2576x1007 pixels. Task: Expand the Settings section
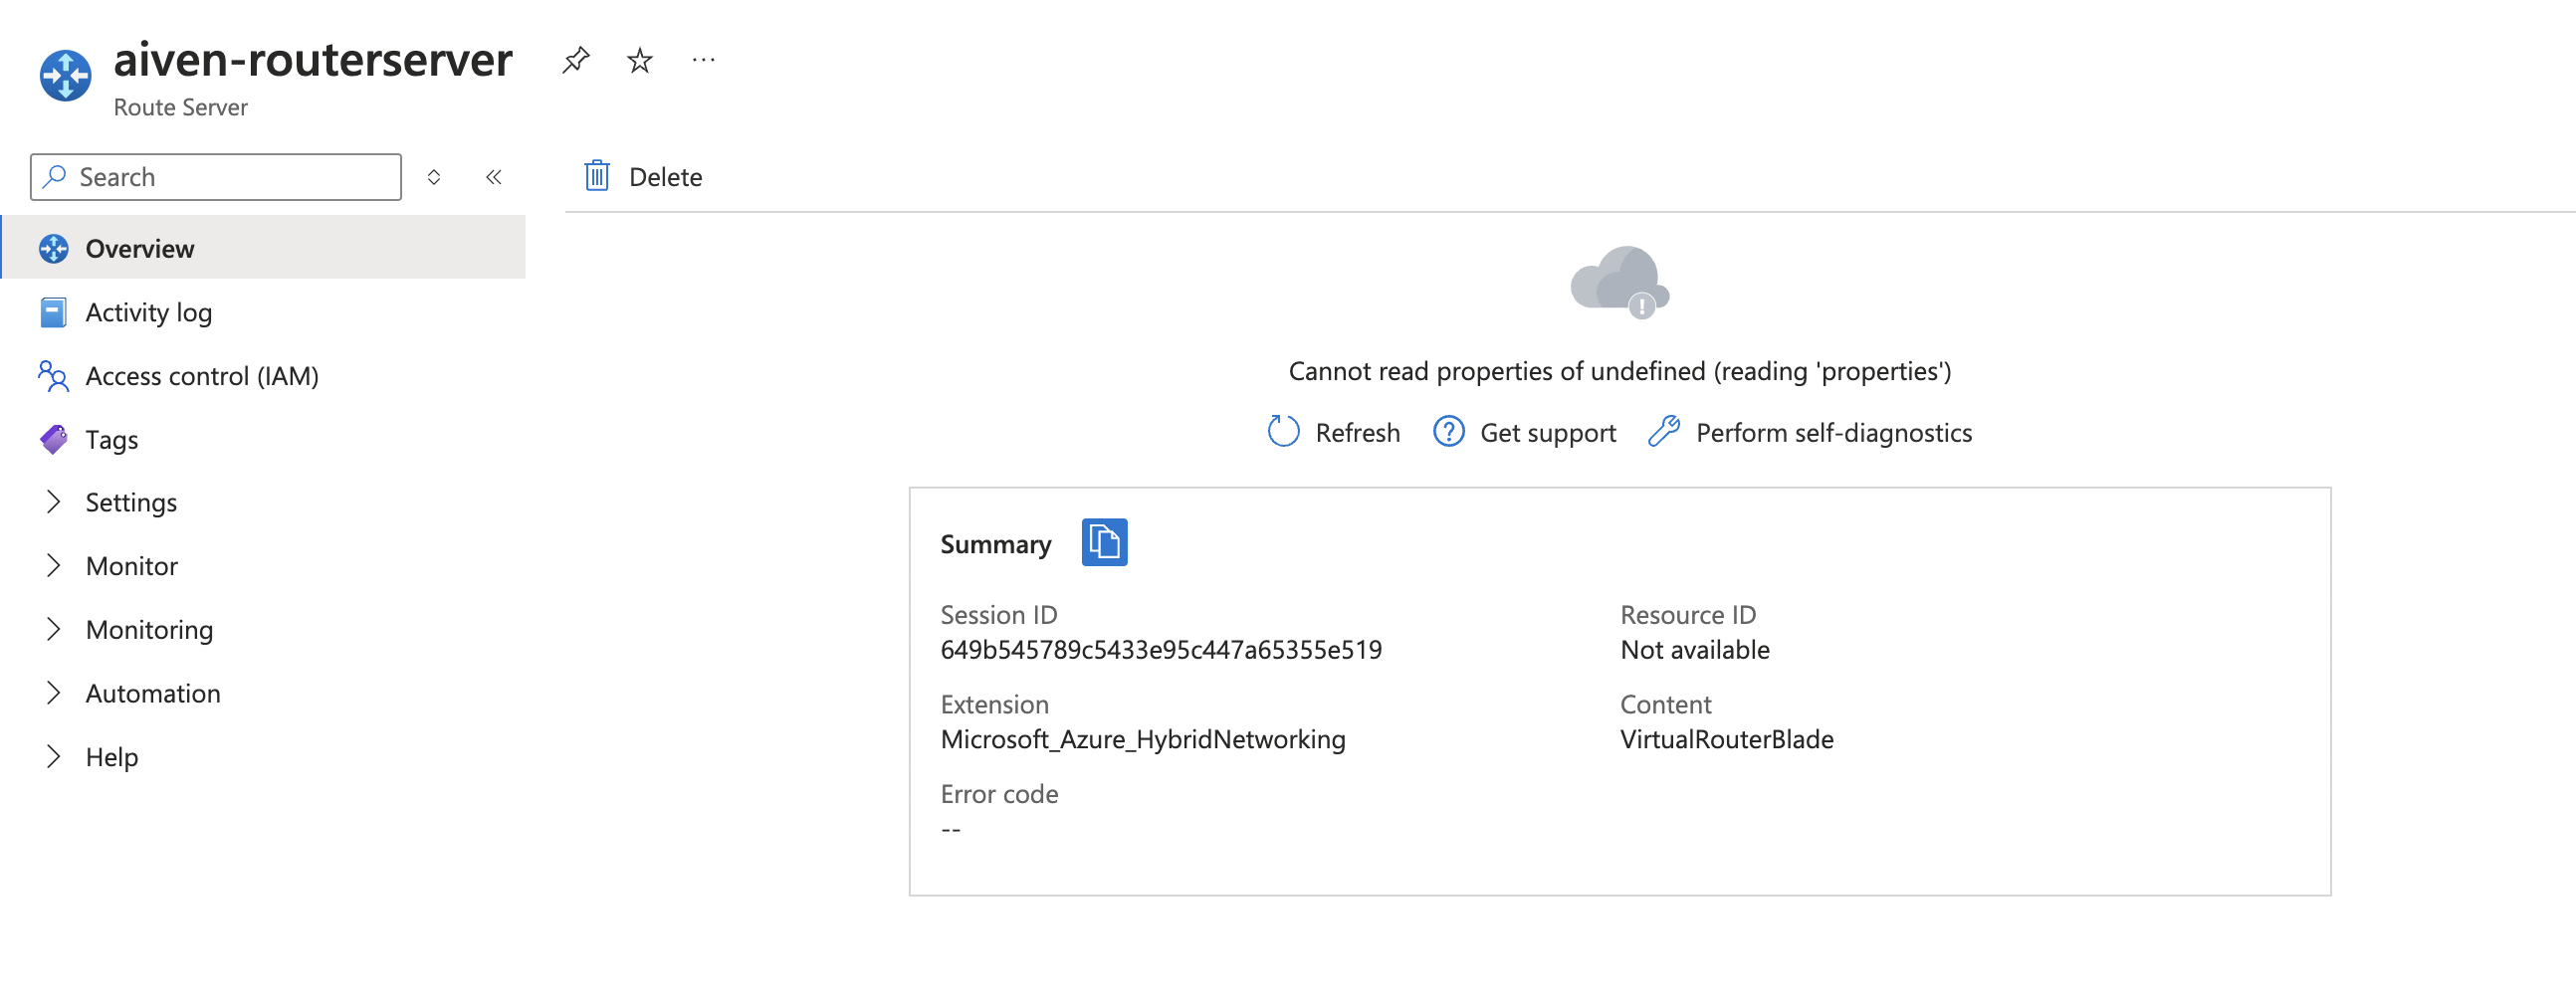tap(54, 502)
